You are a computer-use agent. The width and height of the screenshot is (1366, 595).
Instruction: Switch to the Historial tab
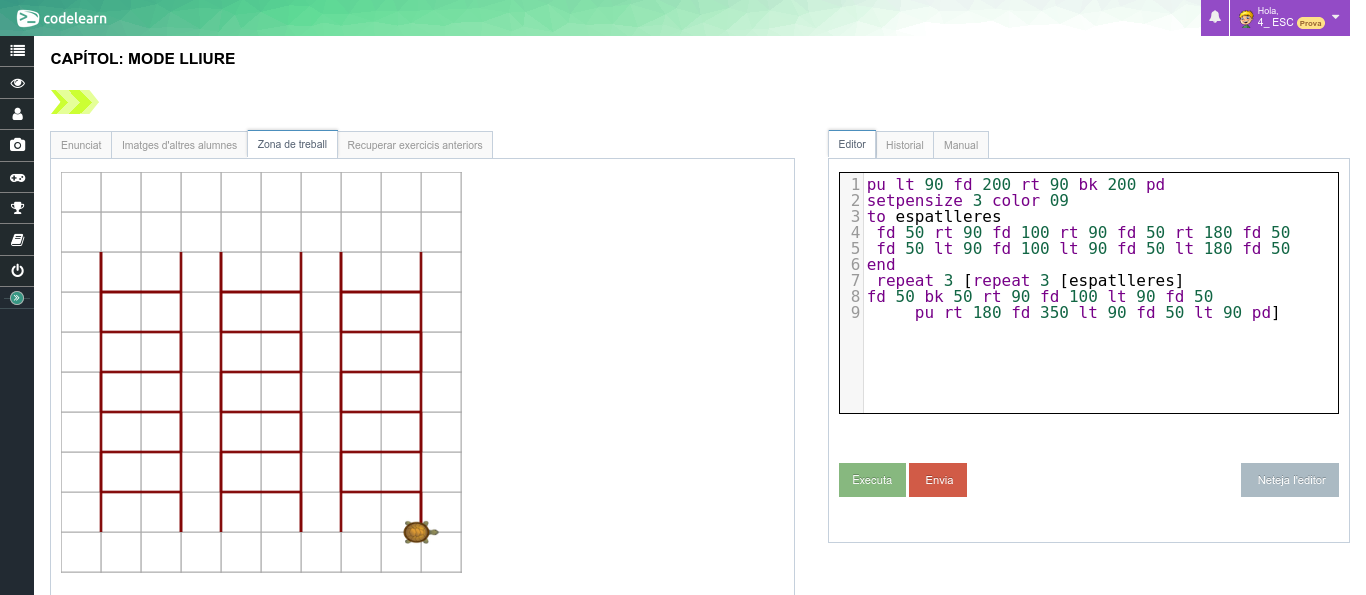pos(904,145)
